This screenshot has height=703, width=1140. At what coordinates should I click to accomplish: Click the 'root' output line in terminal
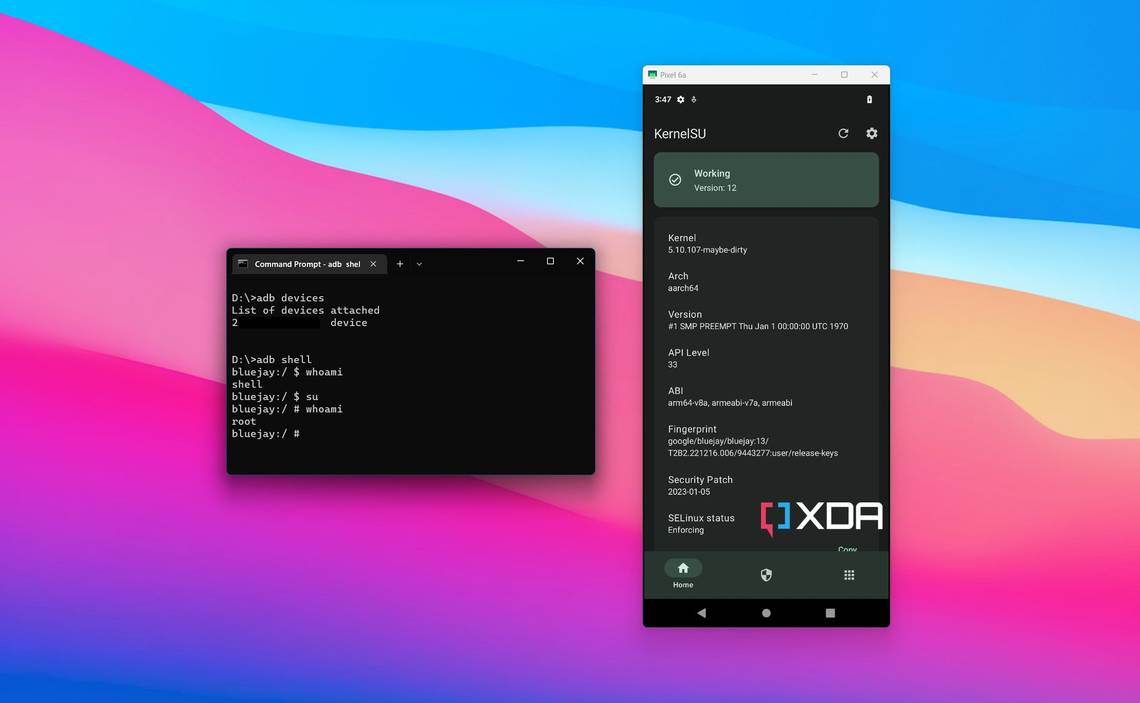click(x=244, y=422)
